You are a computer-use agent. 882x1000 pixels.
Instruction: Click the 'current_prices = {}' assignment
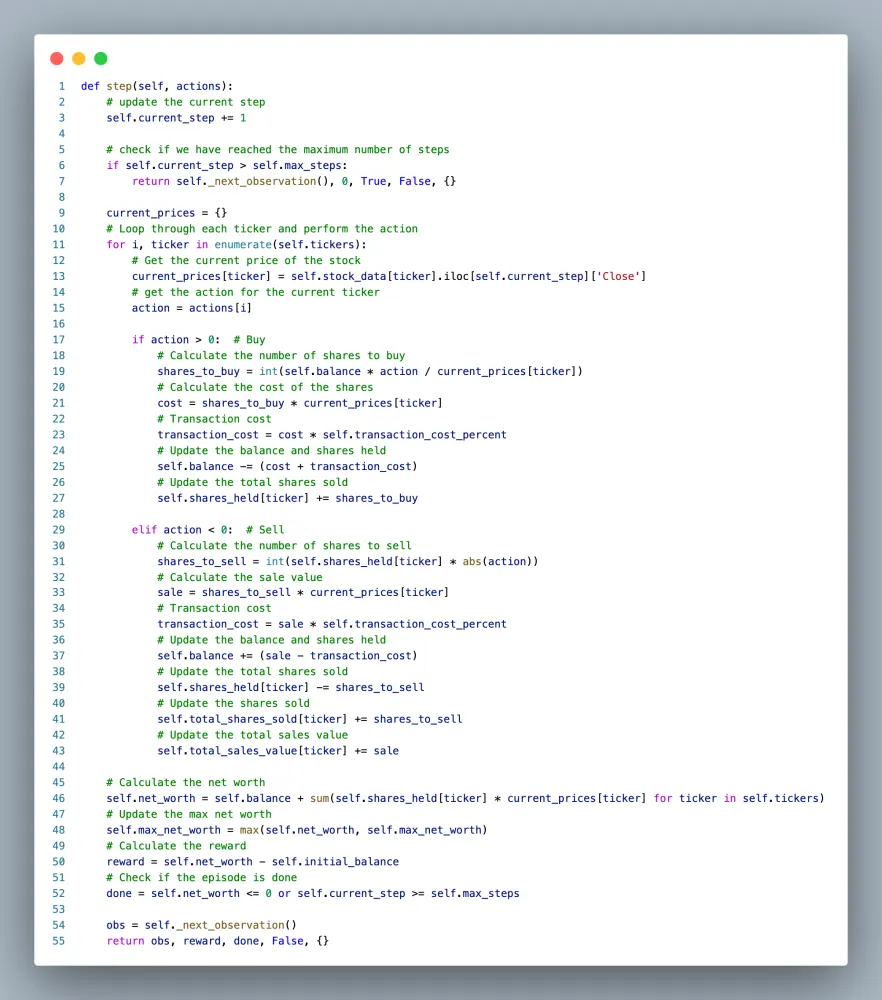coord(166,213)
